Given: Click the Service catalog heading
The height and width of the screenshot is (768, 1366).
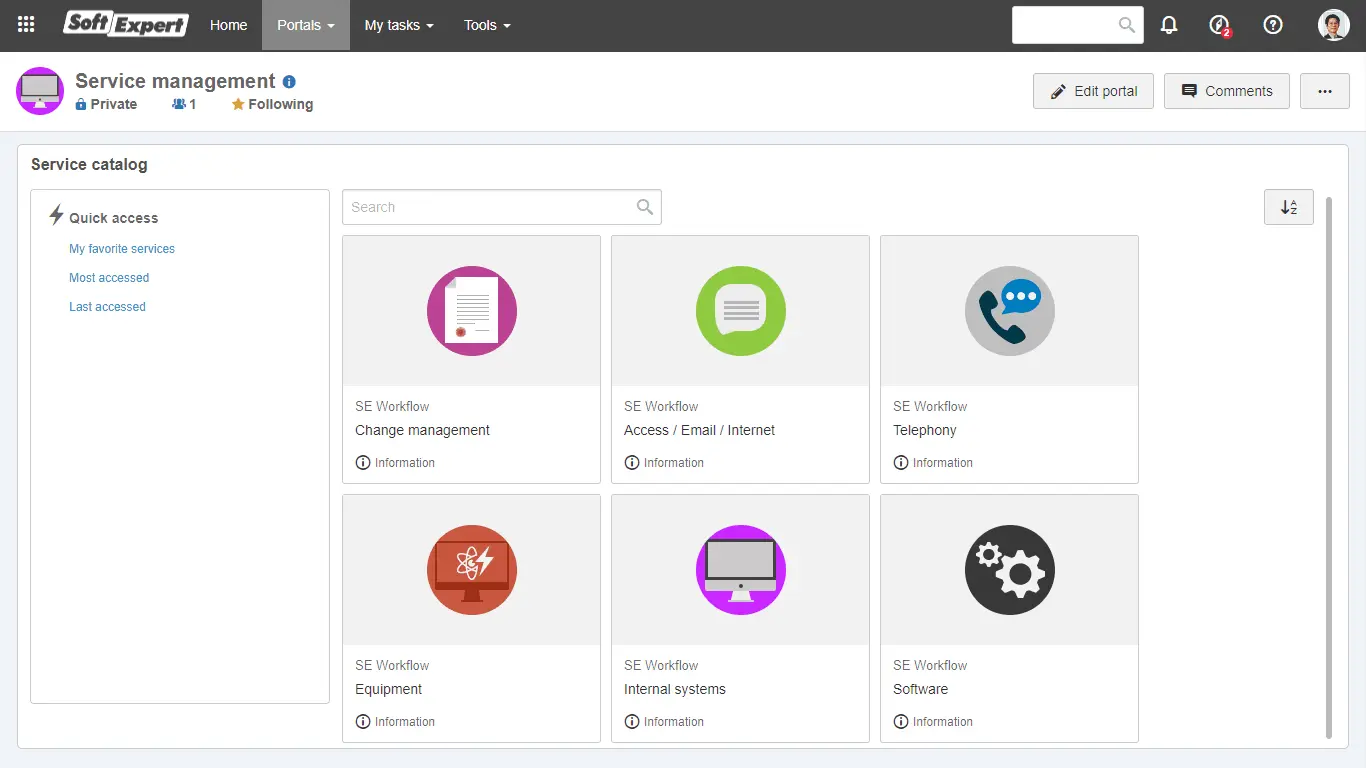Looking at the screenshot, I should [x=89, y=164].
